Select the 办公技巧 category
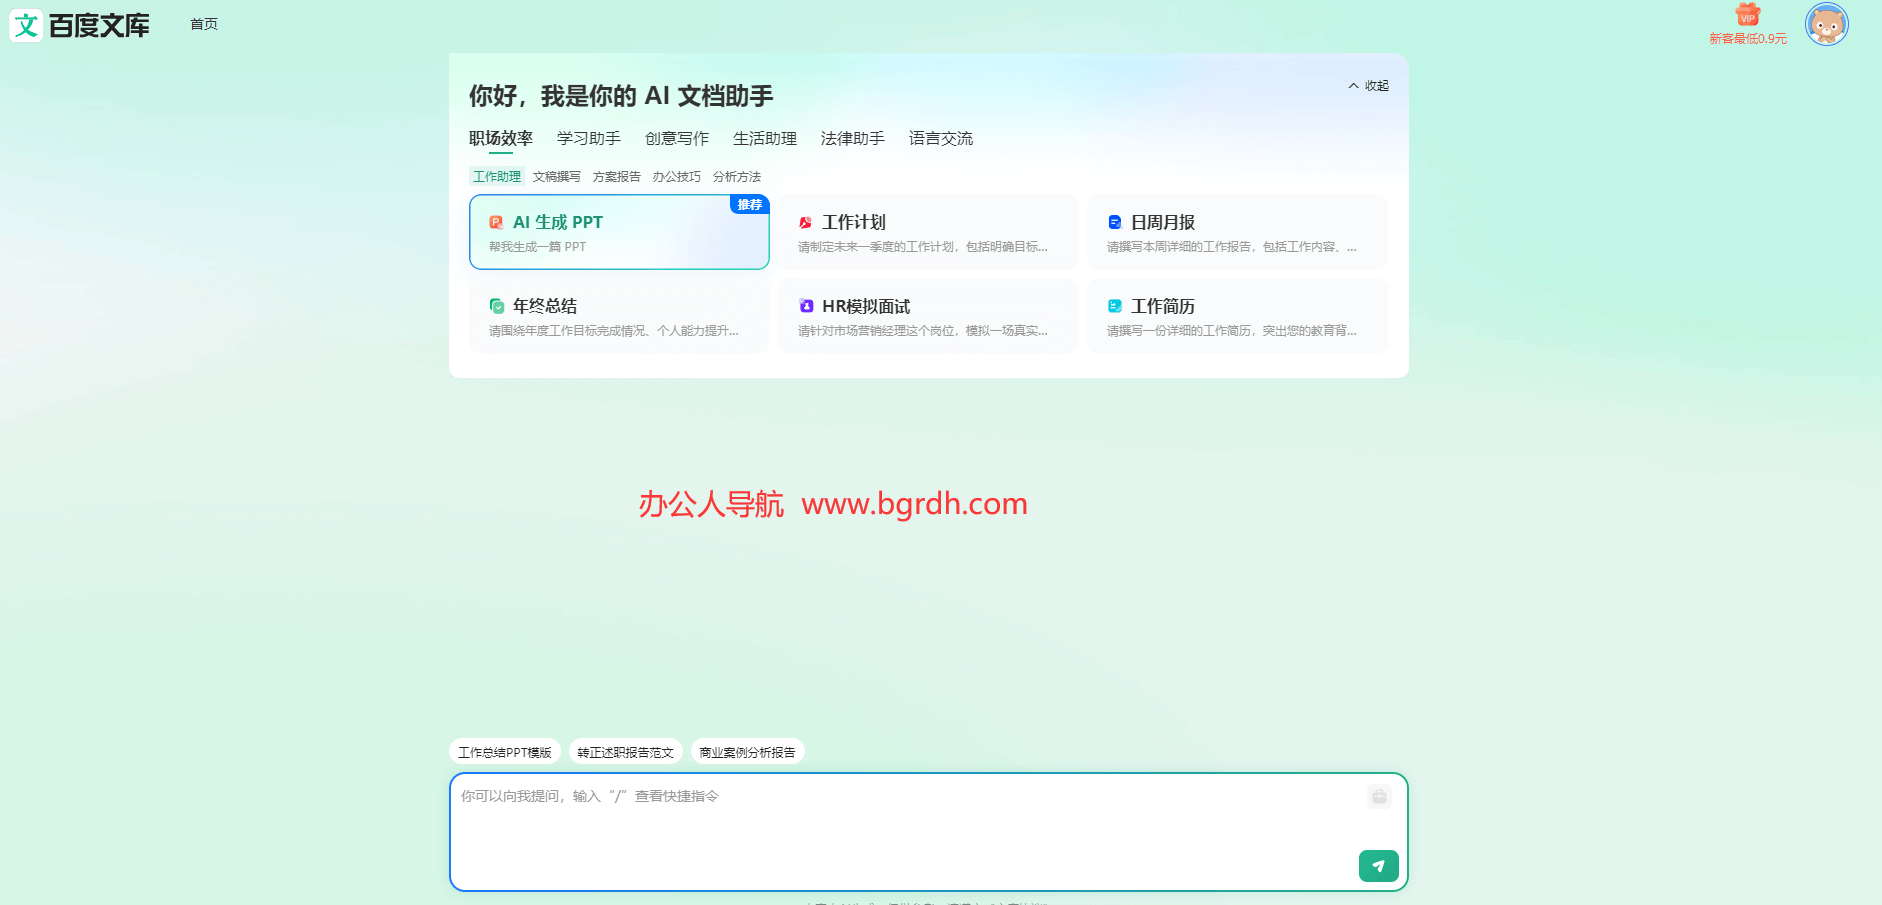The height and width of the screenshot is (905, 1882). pyautogui.click(x=677, y=176)
